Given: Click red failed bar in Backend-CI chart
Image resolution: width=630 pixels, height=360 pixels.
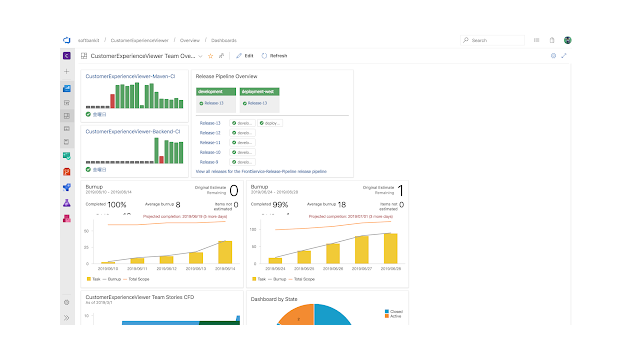Looking at the screenshot, I should 162,160.
